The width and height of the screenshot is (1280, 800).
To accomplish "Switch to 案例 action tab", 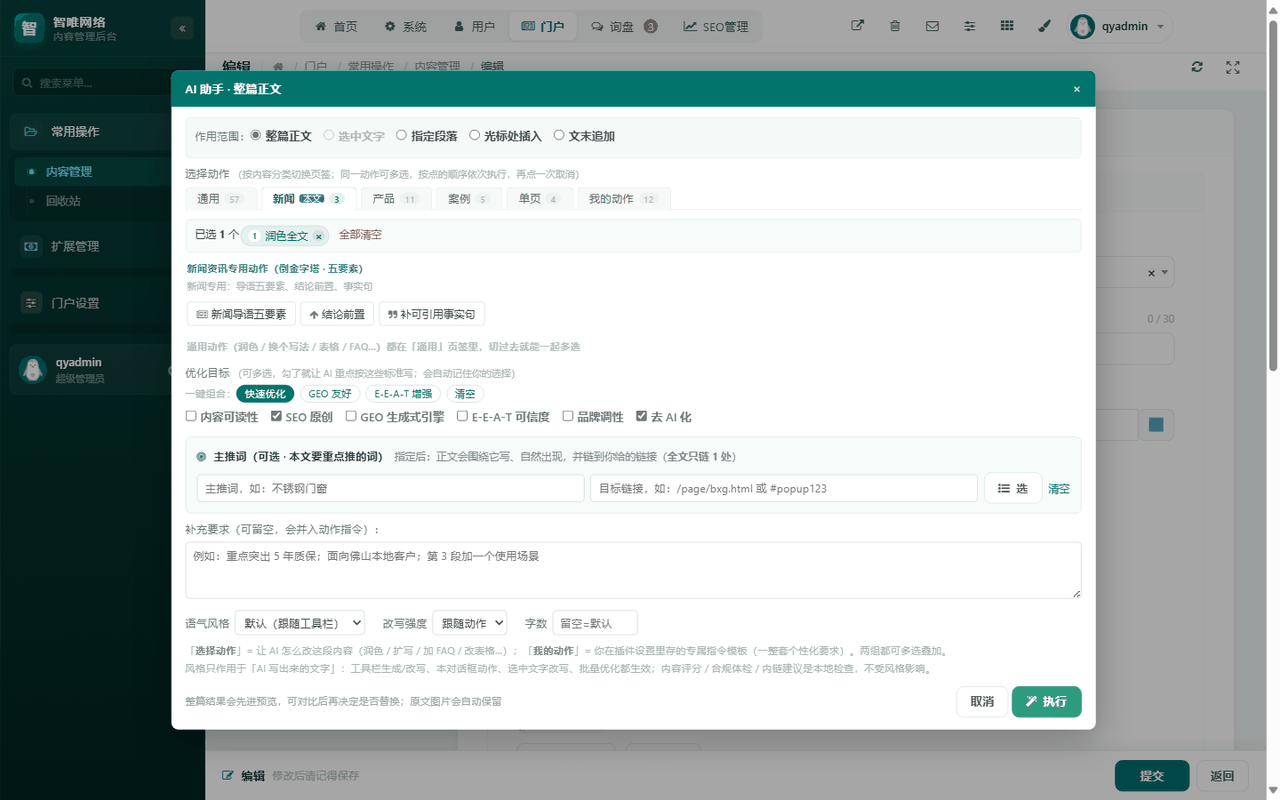I will coord(468,199).
